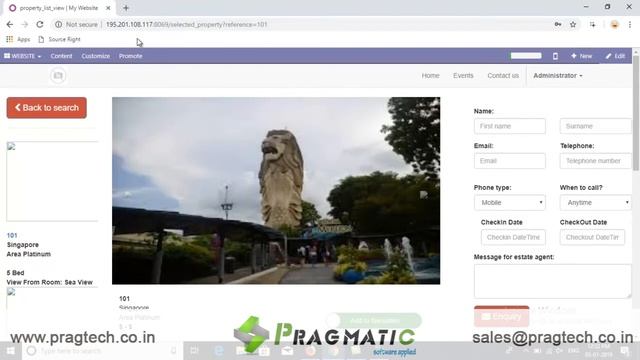Switch to mobile preview

point(555,56)
